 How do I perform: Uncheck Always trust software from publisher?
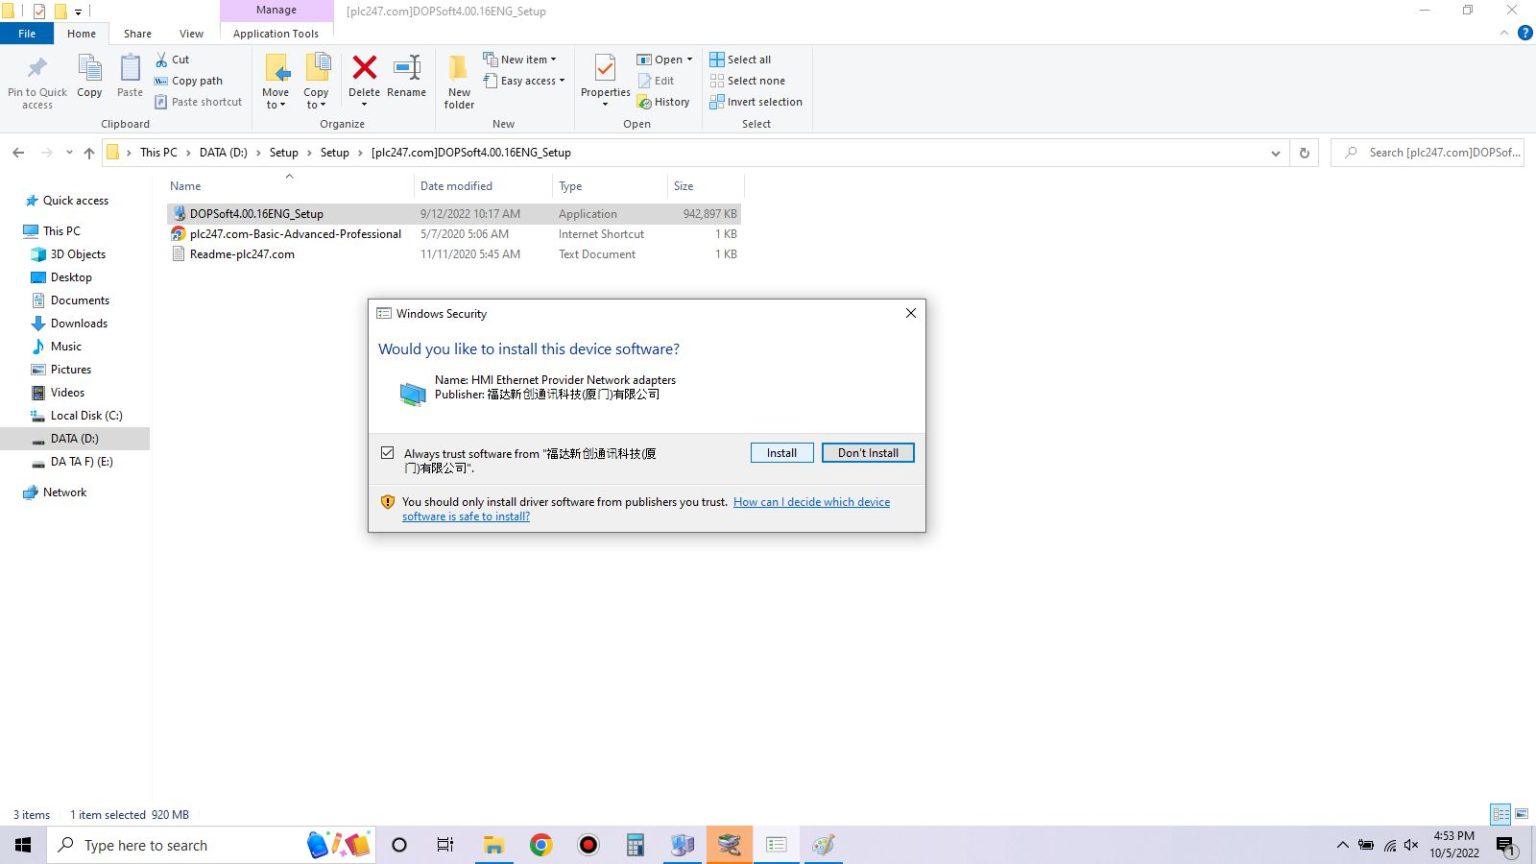387,453
